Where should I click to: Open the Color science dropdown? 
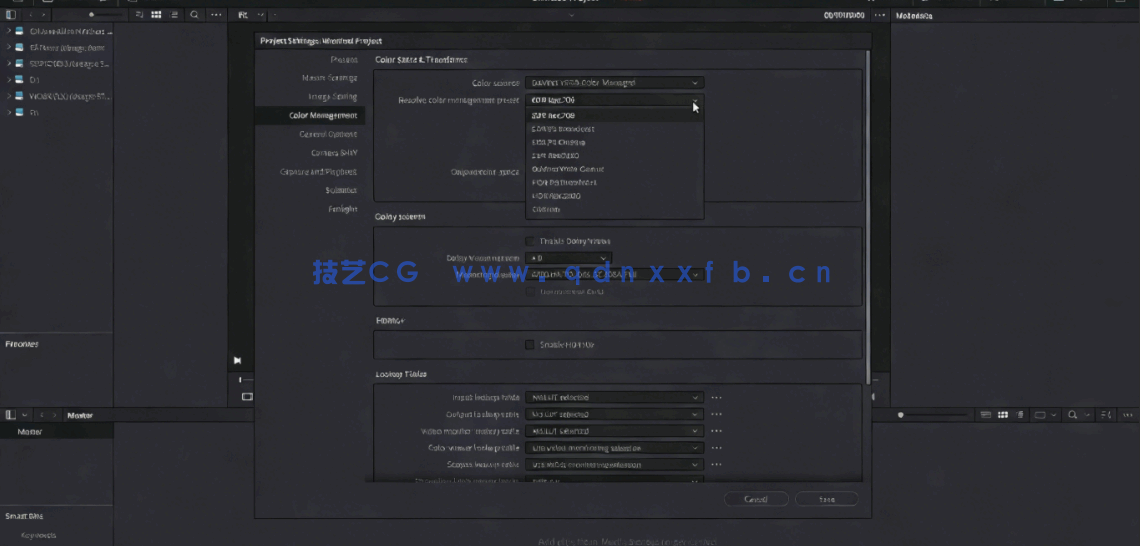click(614, 83)
